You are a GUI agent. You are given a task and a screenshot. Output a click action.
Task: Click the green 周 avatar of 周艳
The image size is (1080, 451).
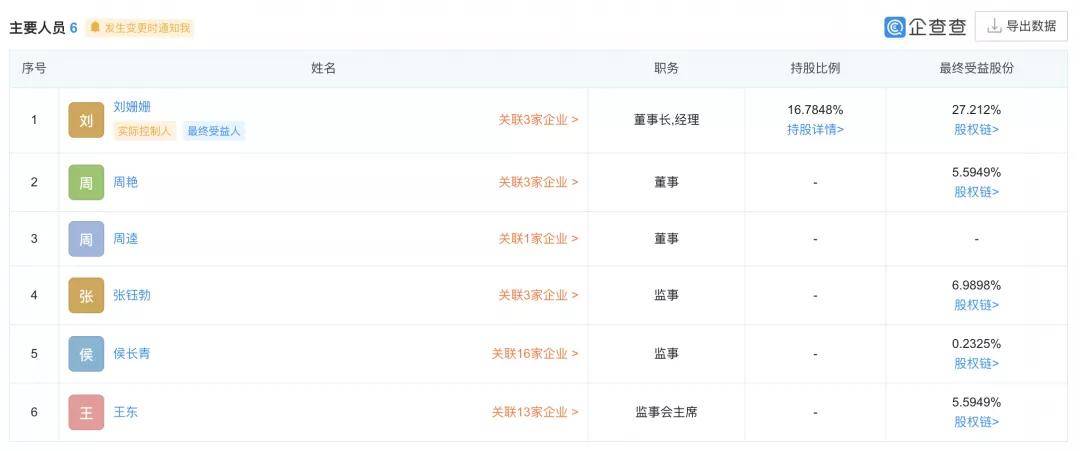click(86, 182)
